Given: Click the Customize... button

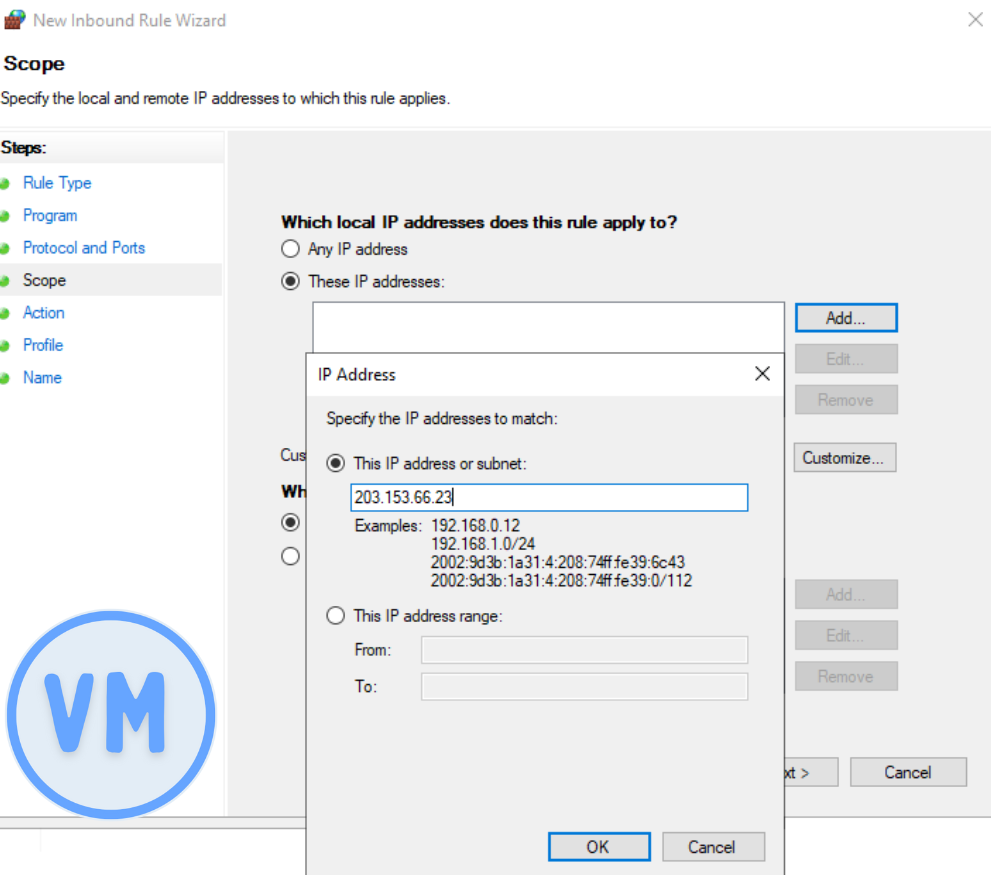Looking at the screenshot, I should pos(844,458).
